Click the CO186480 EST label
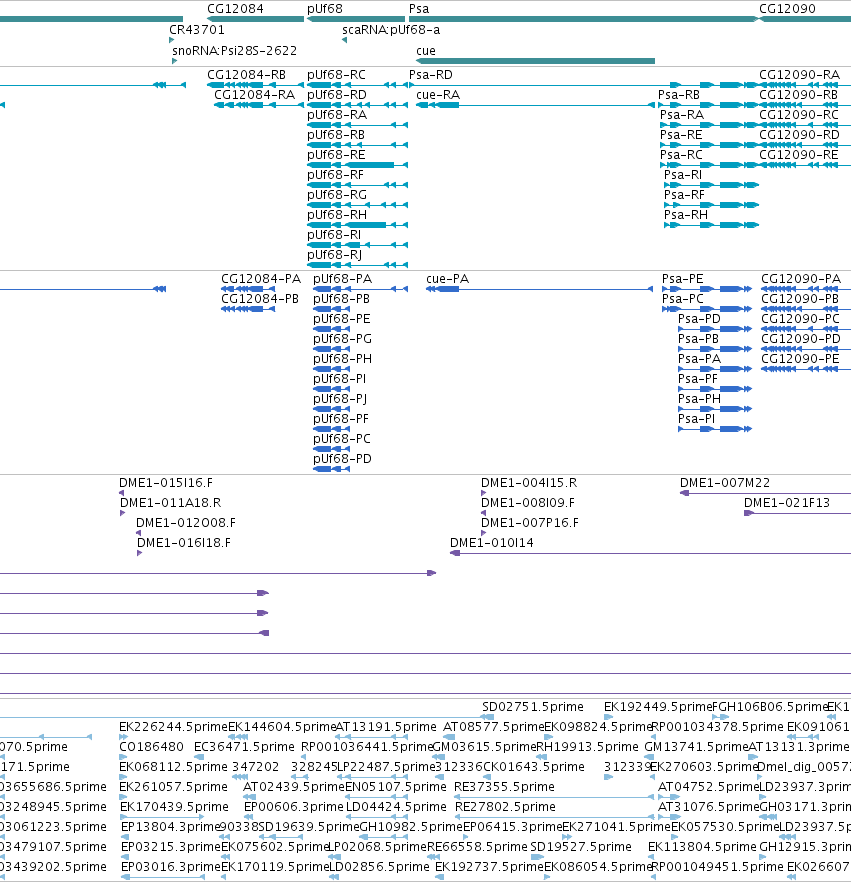Viewport: 851px width, 882px height. [x=151, y=747]
